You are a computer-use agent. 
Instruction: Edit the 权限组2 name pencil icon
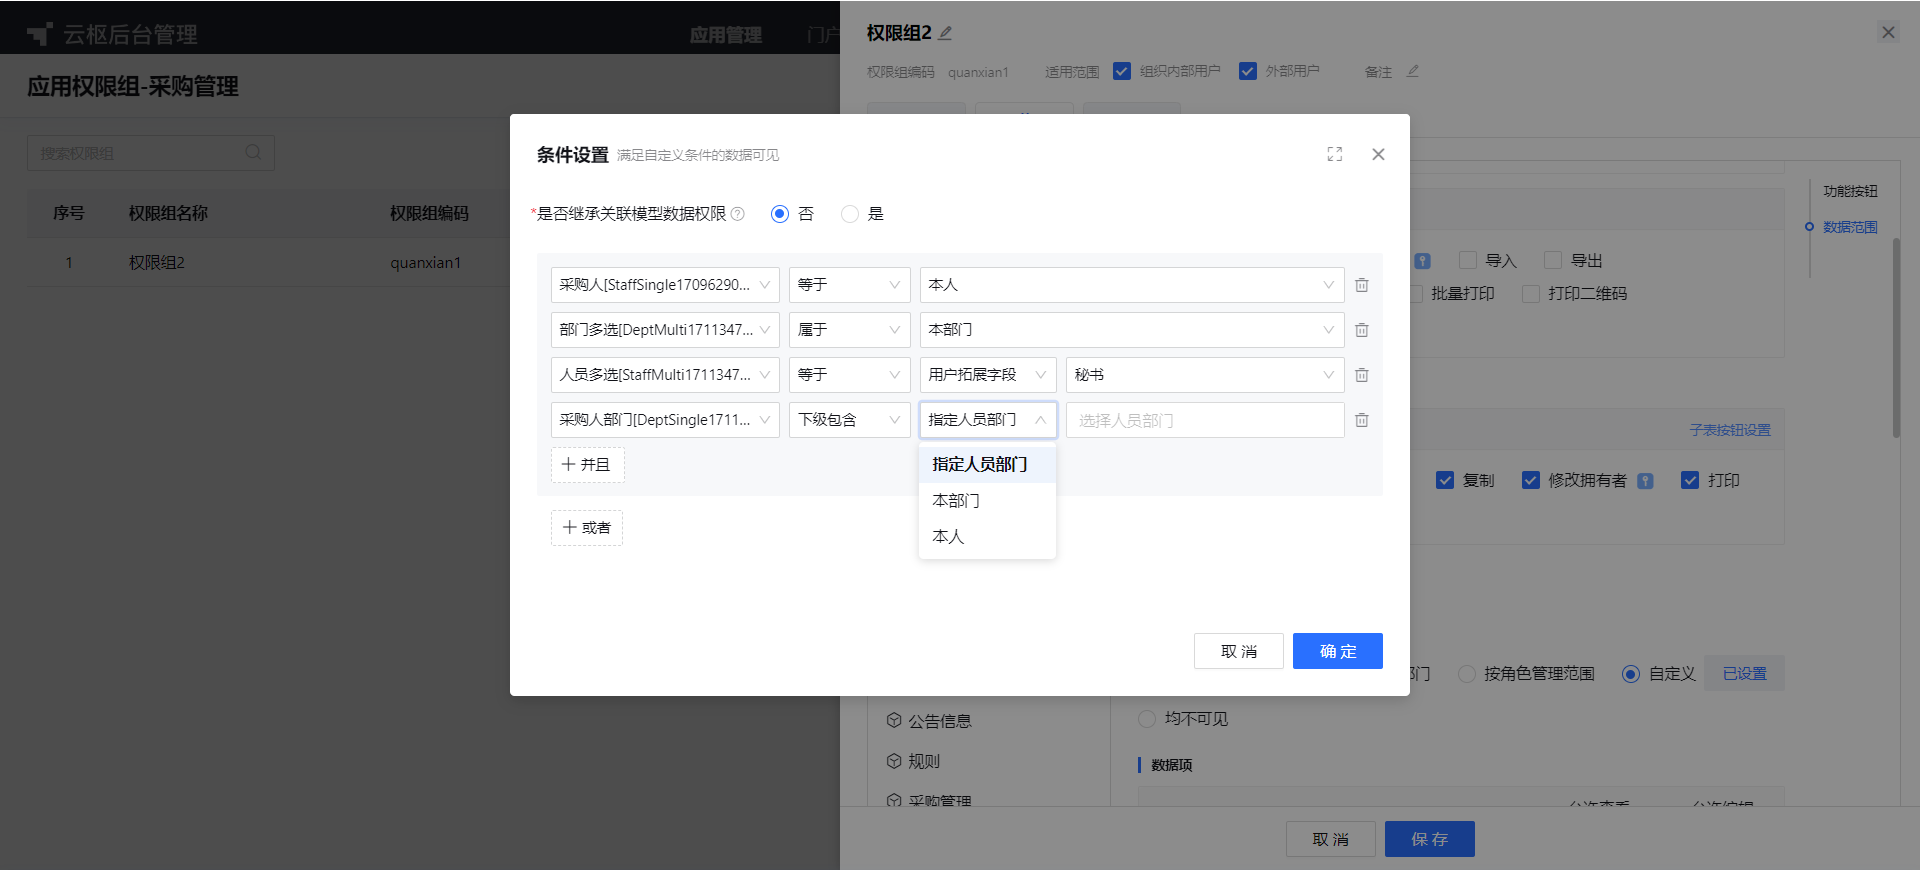point(945,33)
